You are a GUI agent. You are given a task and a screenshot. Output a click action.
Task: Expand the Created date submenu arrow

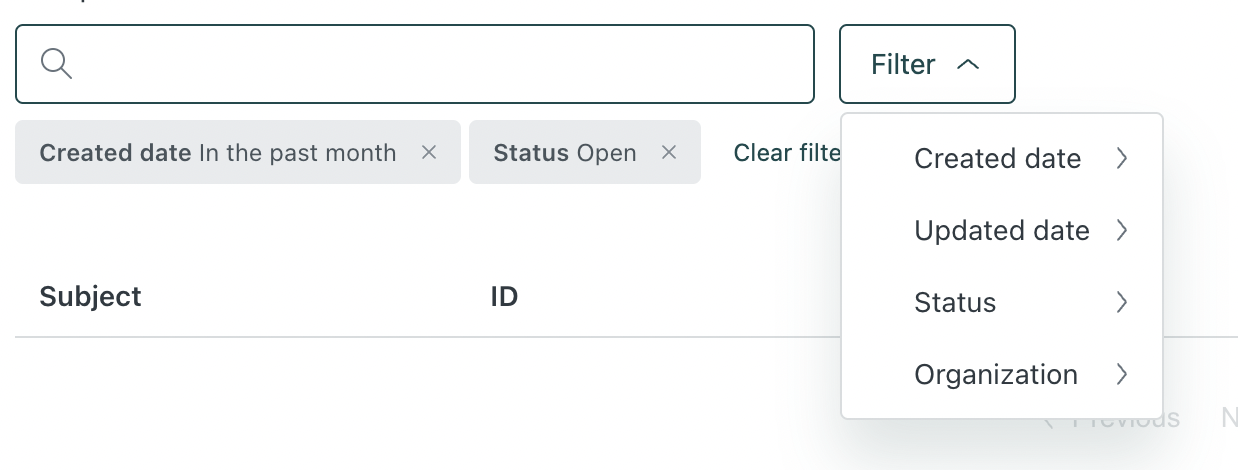pos(1122,158)
